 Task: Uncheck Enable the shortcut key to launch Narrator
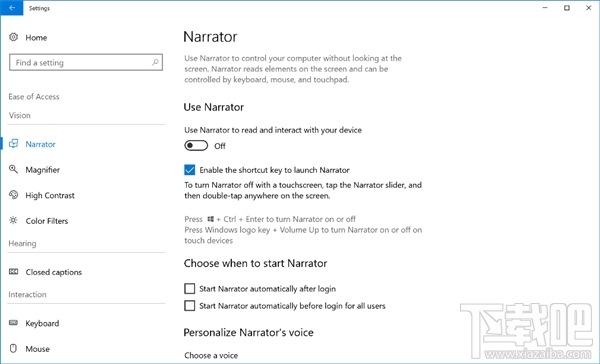tap(189, 170)
